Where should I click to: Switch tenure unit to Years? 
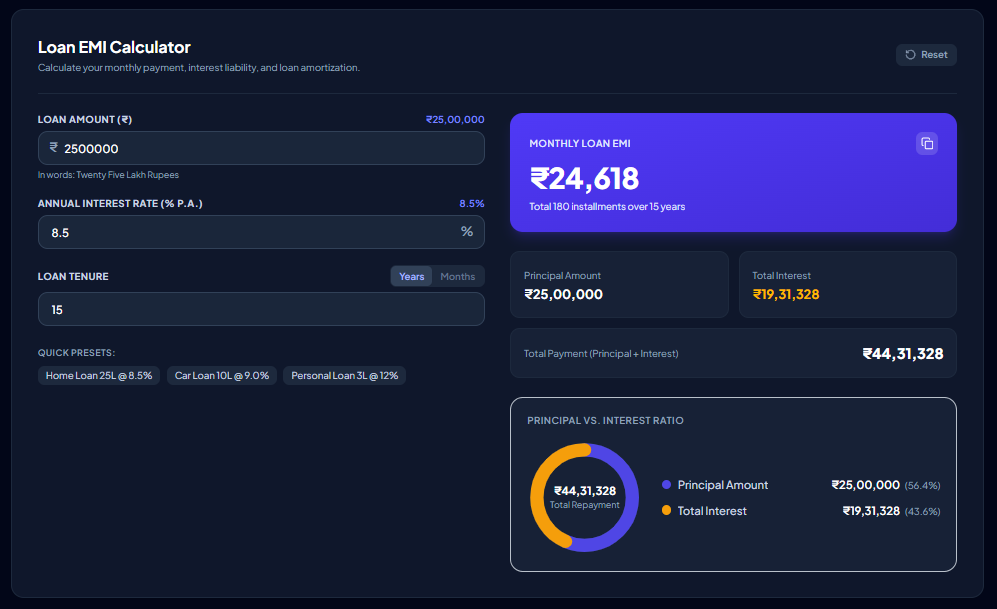click(411, 277)
